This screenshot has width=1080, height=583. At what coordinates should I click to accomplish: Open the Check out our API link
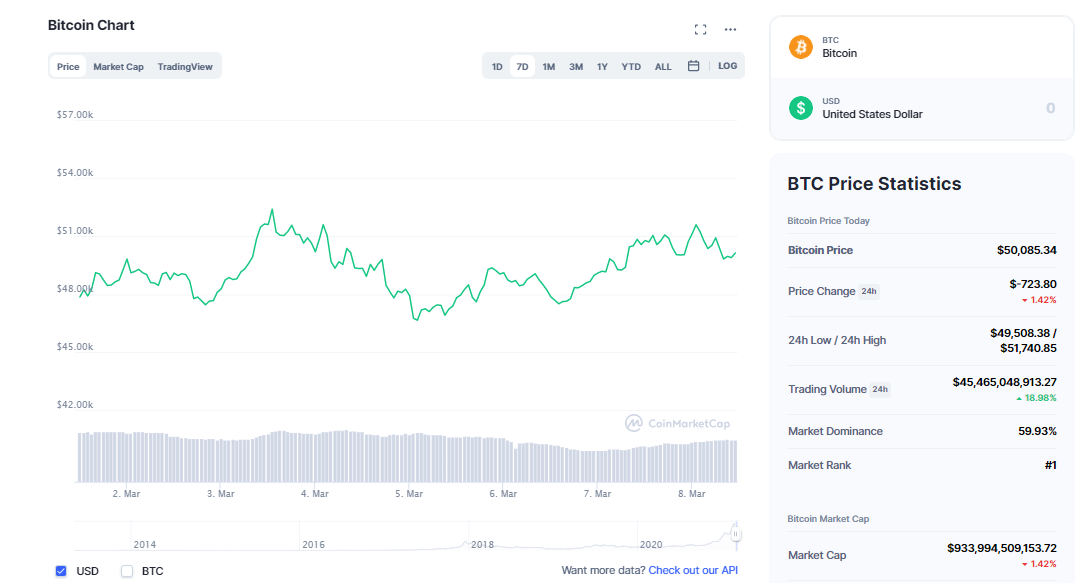pos(693,570)
